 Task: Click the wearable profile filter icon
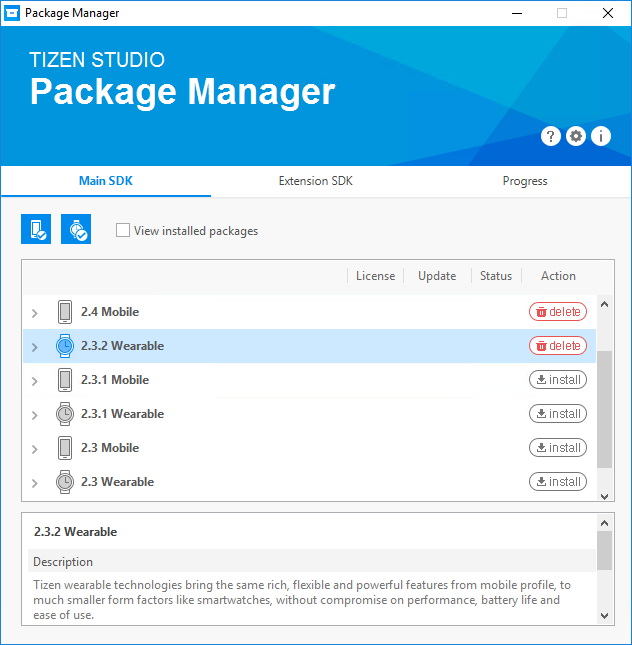point(76,229)
